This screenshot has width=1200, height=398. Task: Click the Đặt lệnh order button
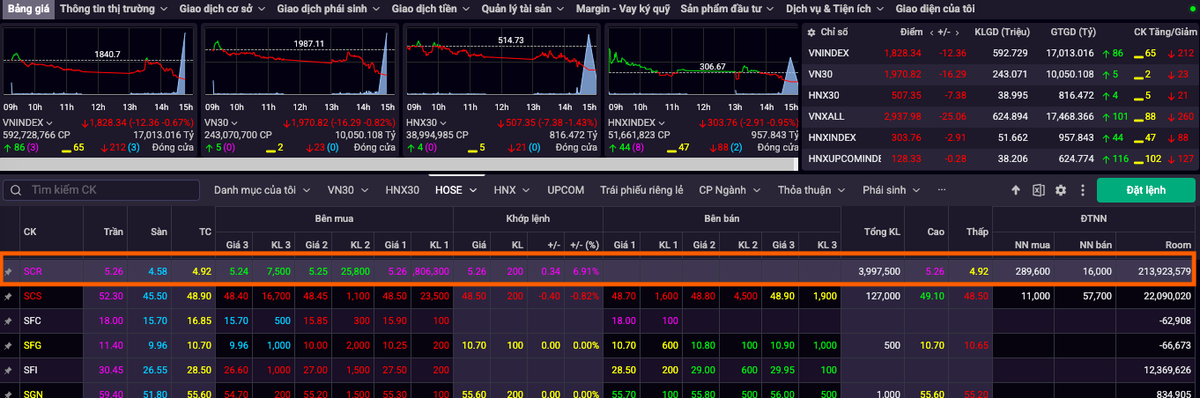(x=1145, y=190)
